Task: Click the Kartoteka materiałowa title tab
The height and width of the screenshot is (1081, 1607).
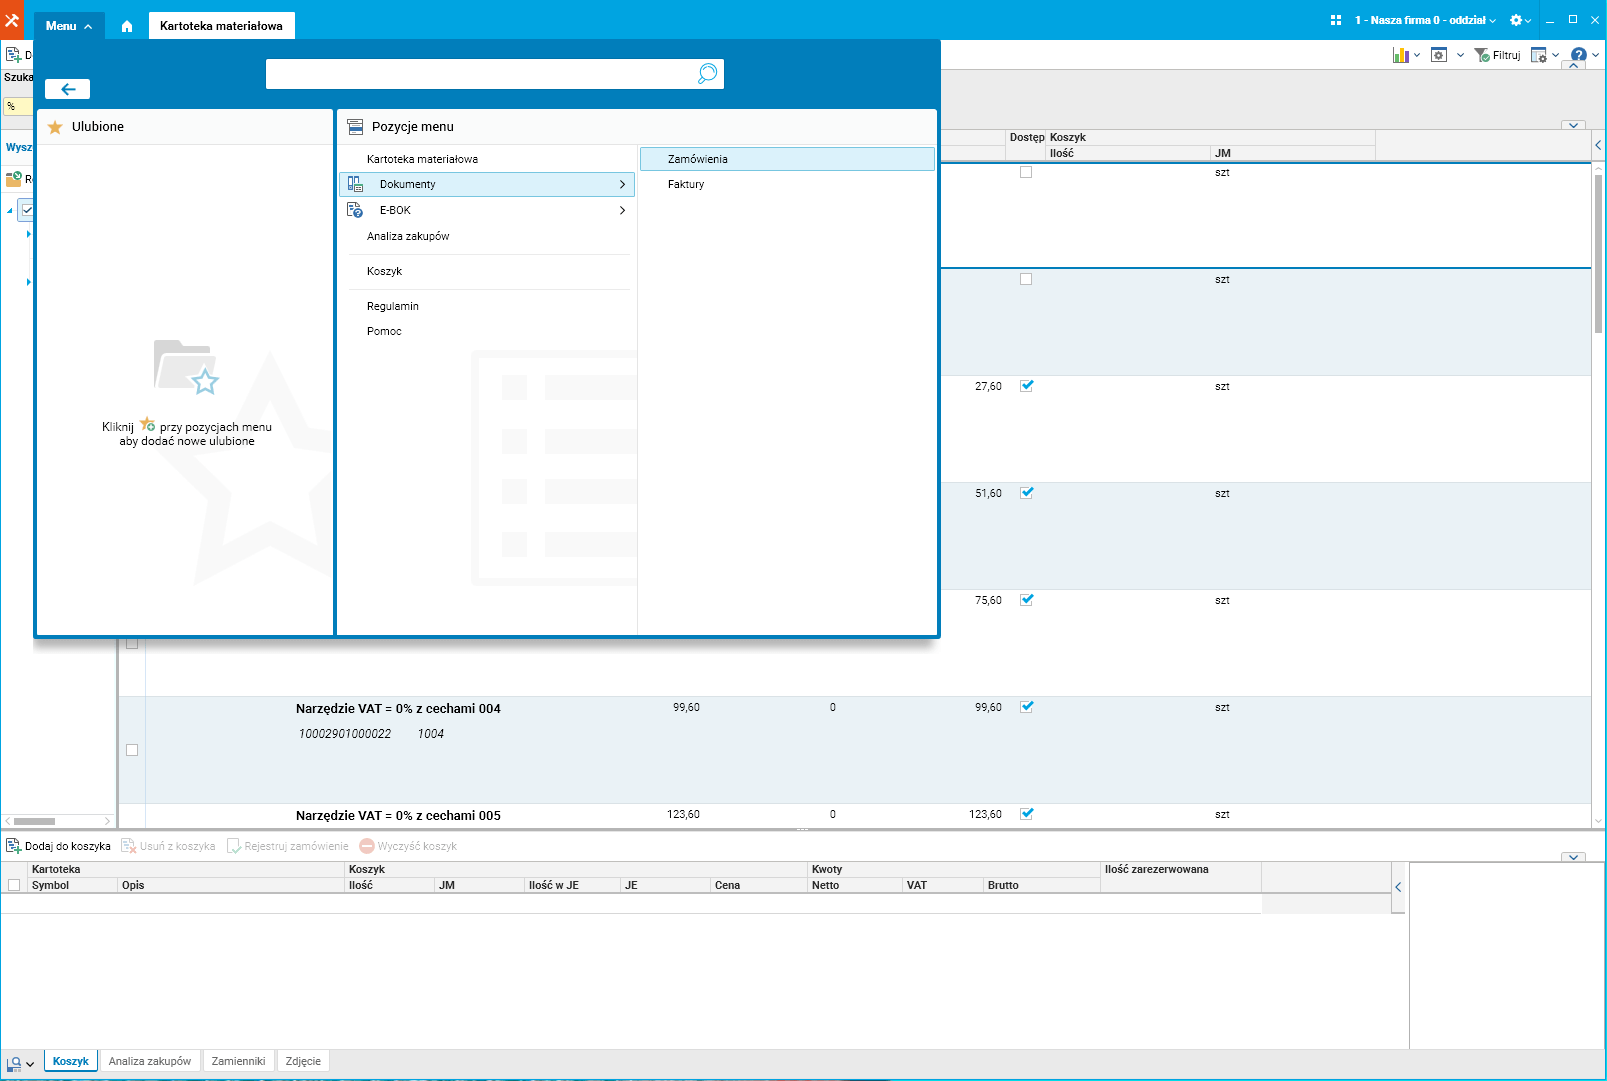Action: tap(221, 26)
